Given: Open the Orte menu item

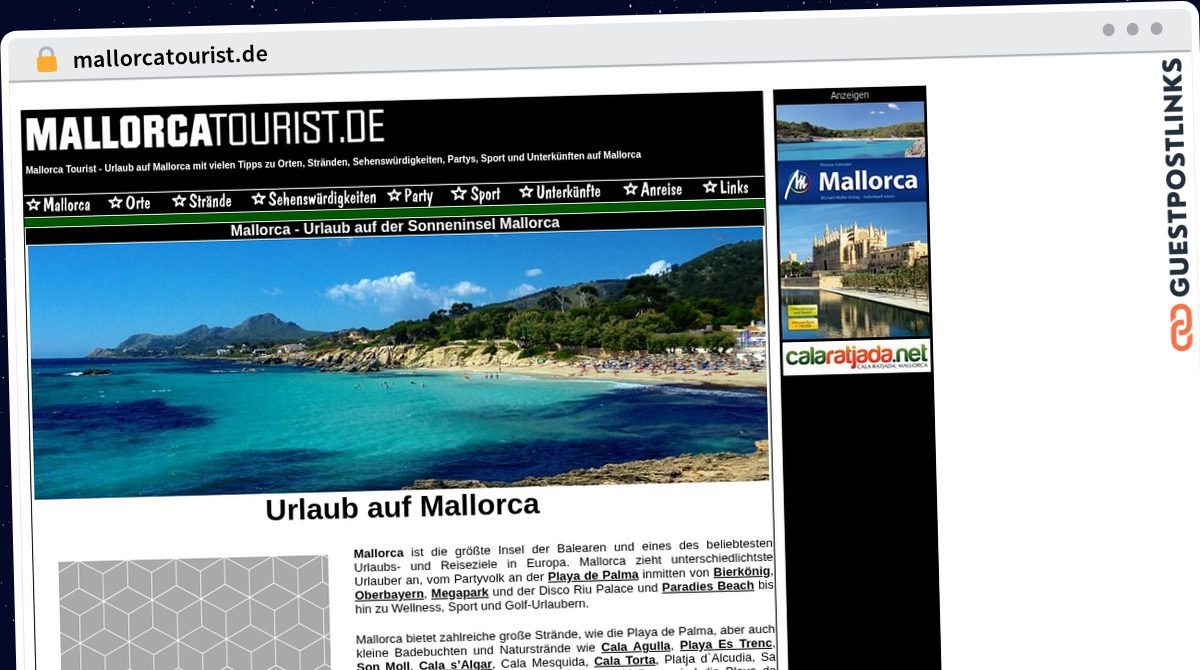Looking at the screenshot, I should click(130, 202).
